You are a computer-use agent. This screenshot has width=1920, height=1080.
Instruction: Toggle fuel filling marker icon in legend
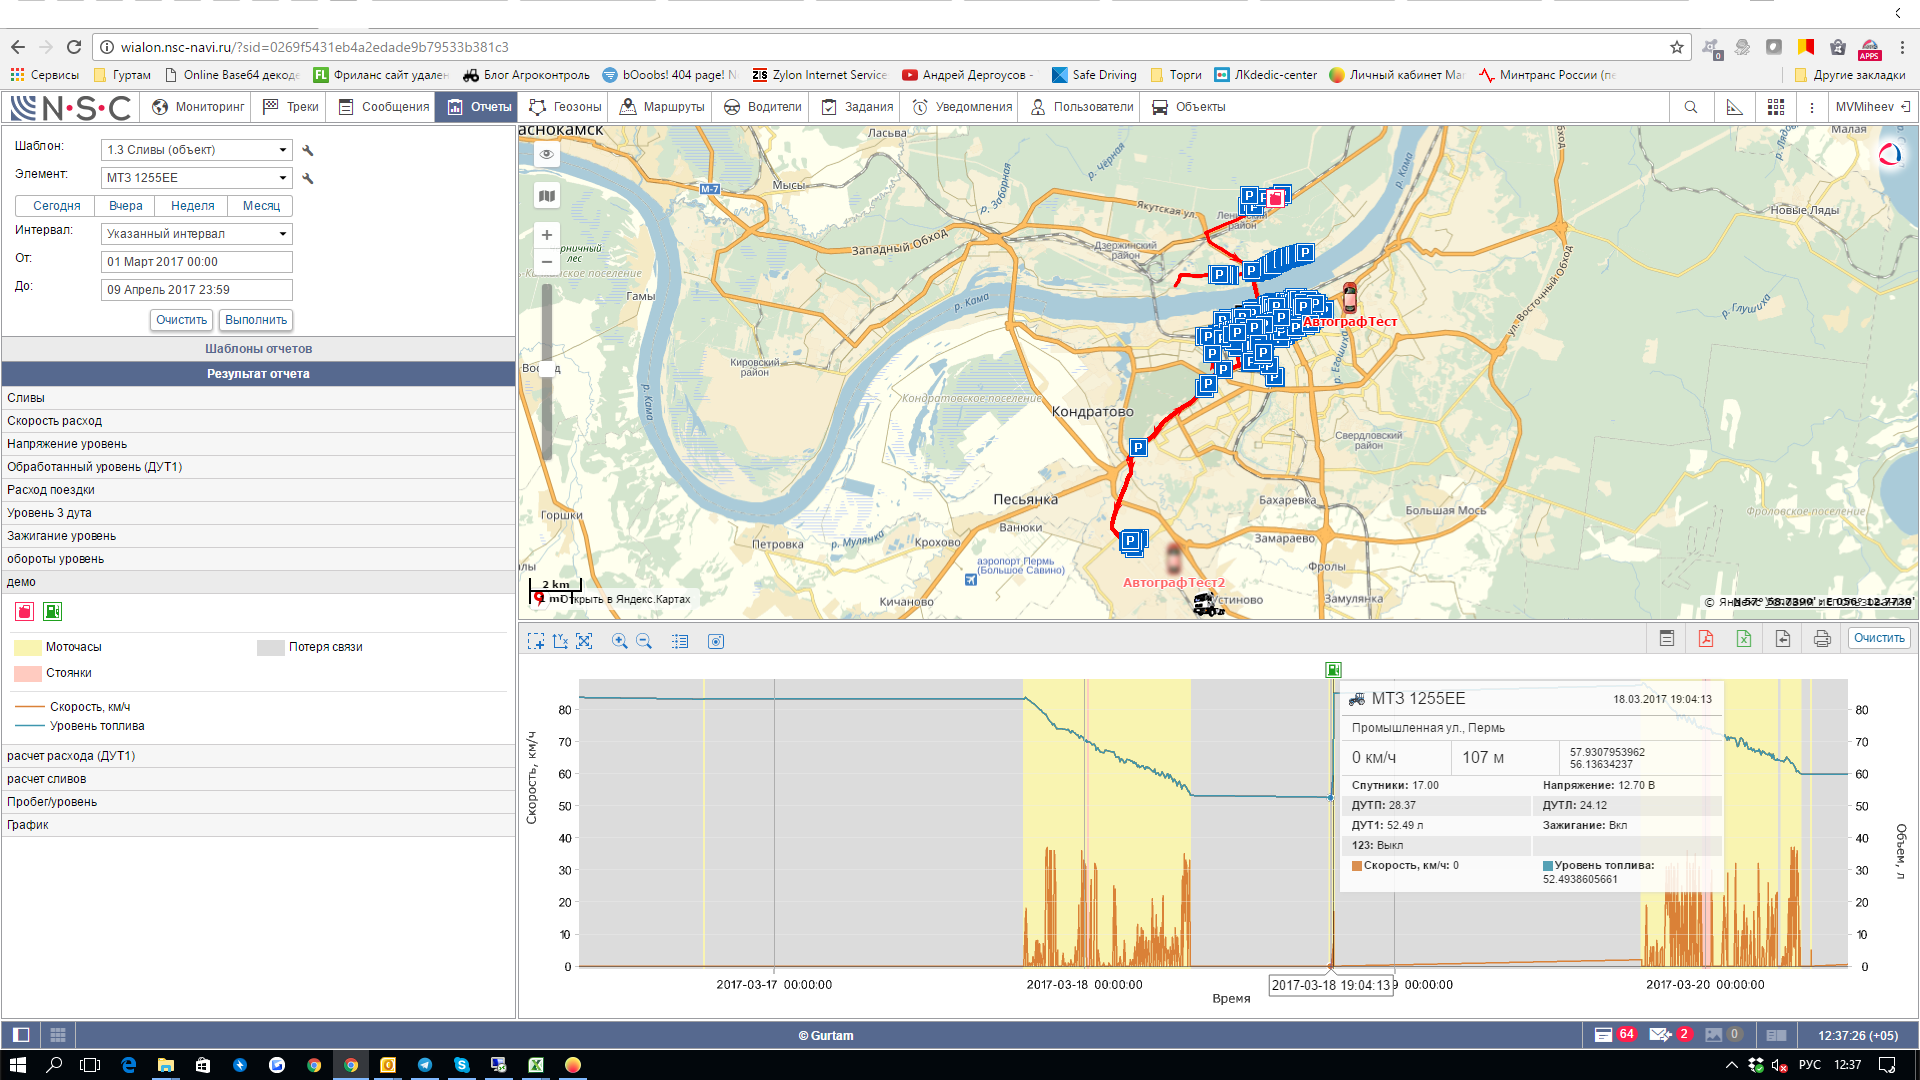[53, 611]
